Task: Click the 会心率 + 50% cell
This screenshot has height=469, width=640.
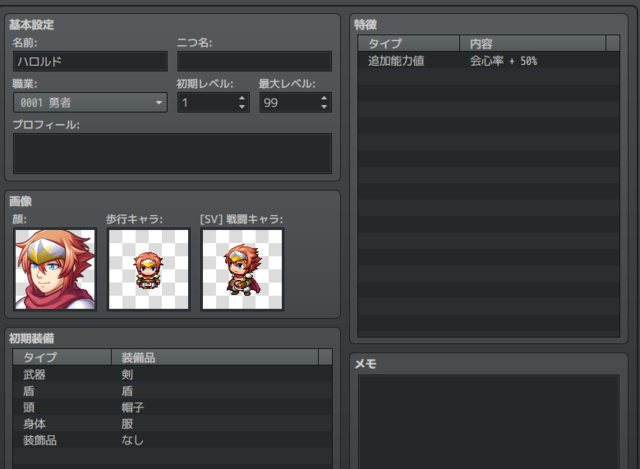Action: pyautogui.click(x=503, y=61)
